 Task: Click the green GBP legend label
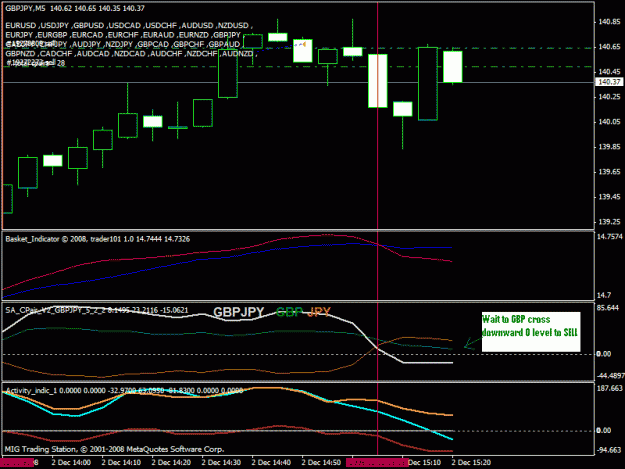pos(289,312)
